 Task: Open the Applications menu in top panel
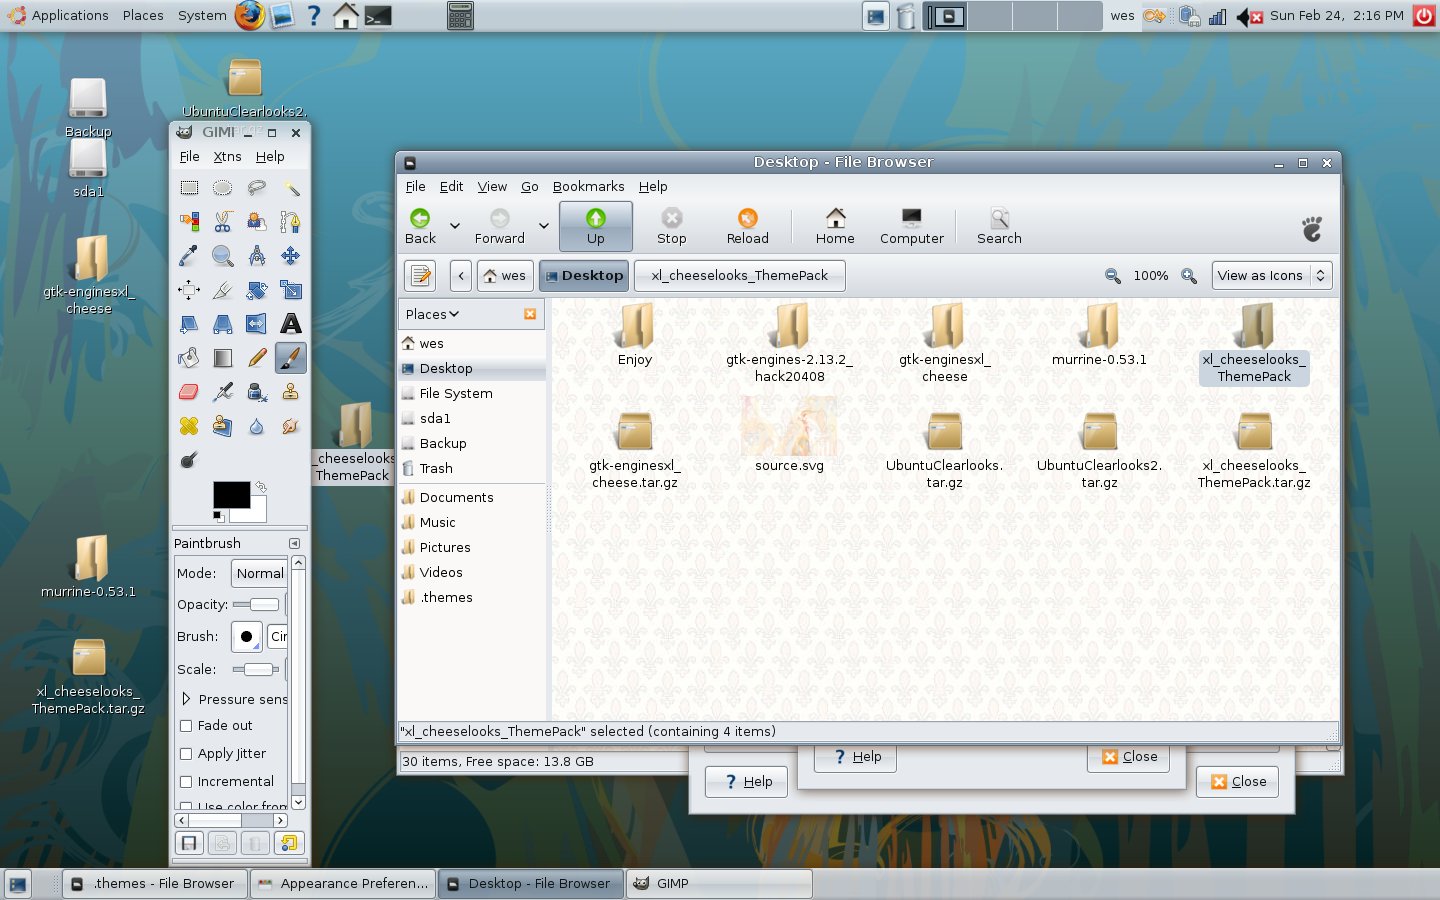pos(58,15)
